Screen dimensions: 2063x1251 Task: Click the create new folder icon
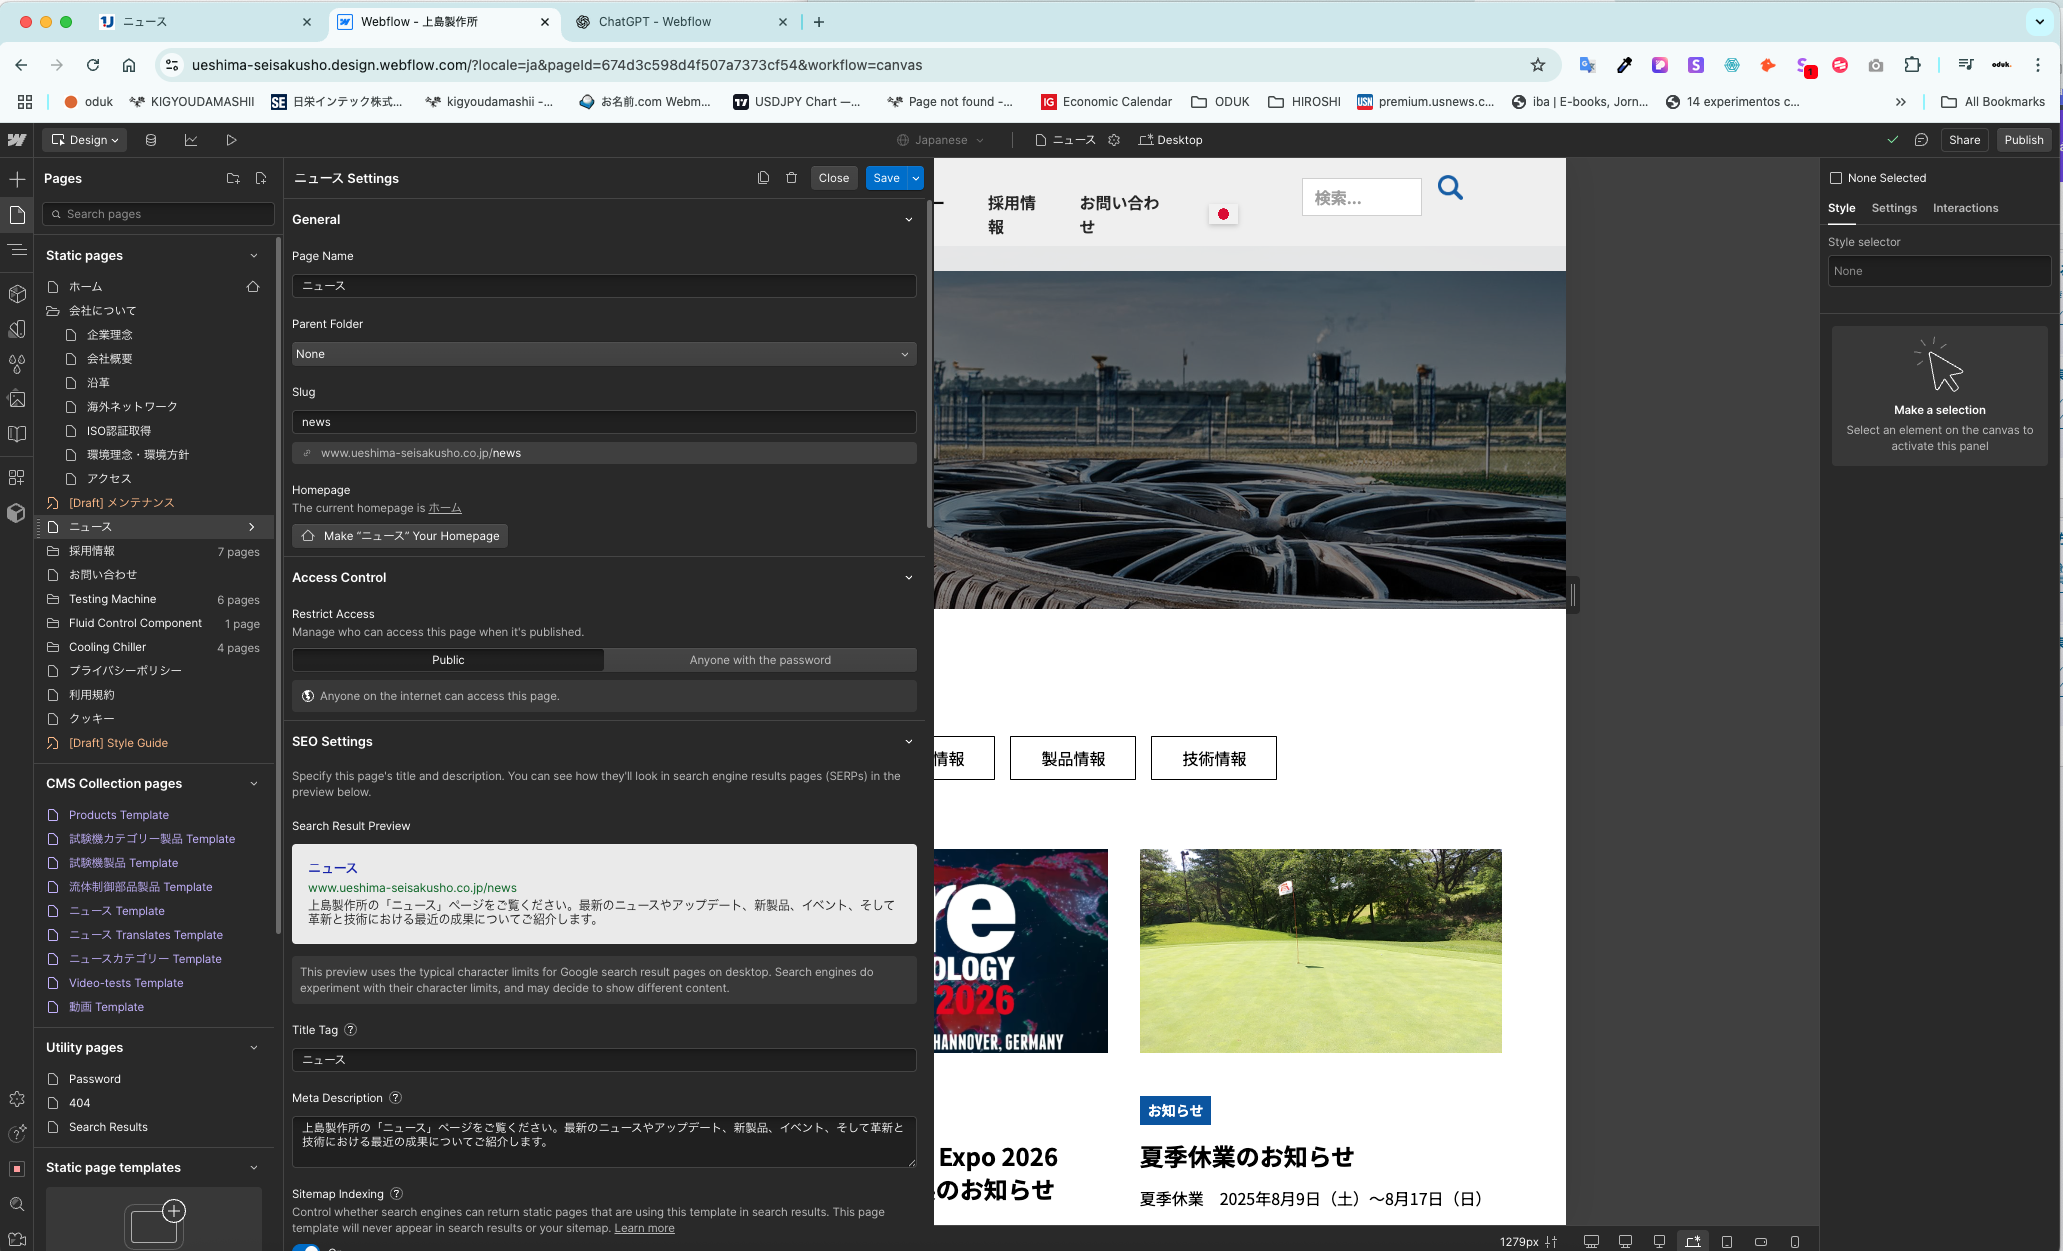[x=233, y=178]
